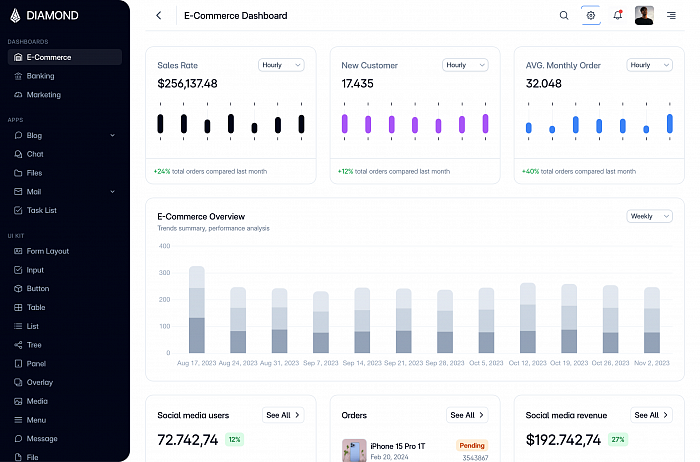
Task: Click See All on Orders card
Action: [x=467, y=415]
